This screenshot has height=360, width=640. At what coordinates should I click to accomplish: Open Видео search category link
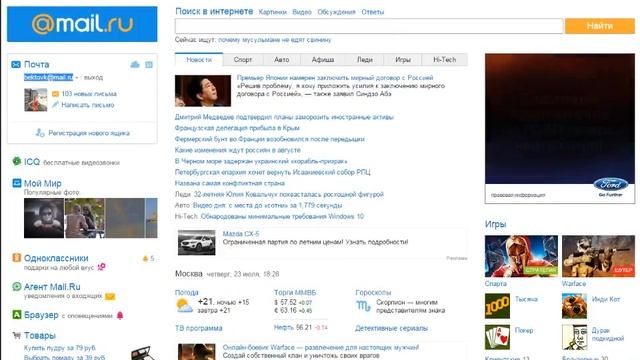tap(302, 12)
